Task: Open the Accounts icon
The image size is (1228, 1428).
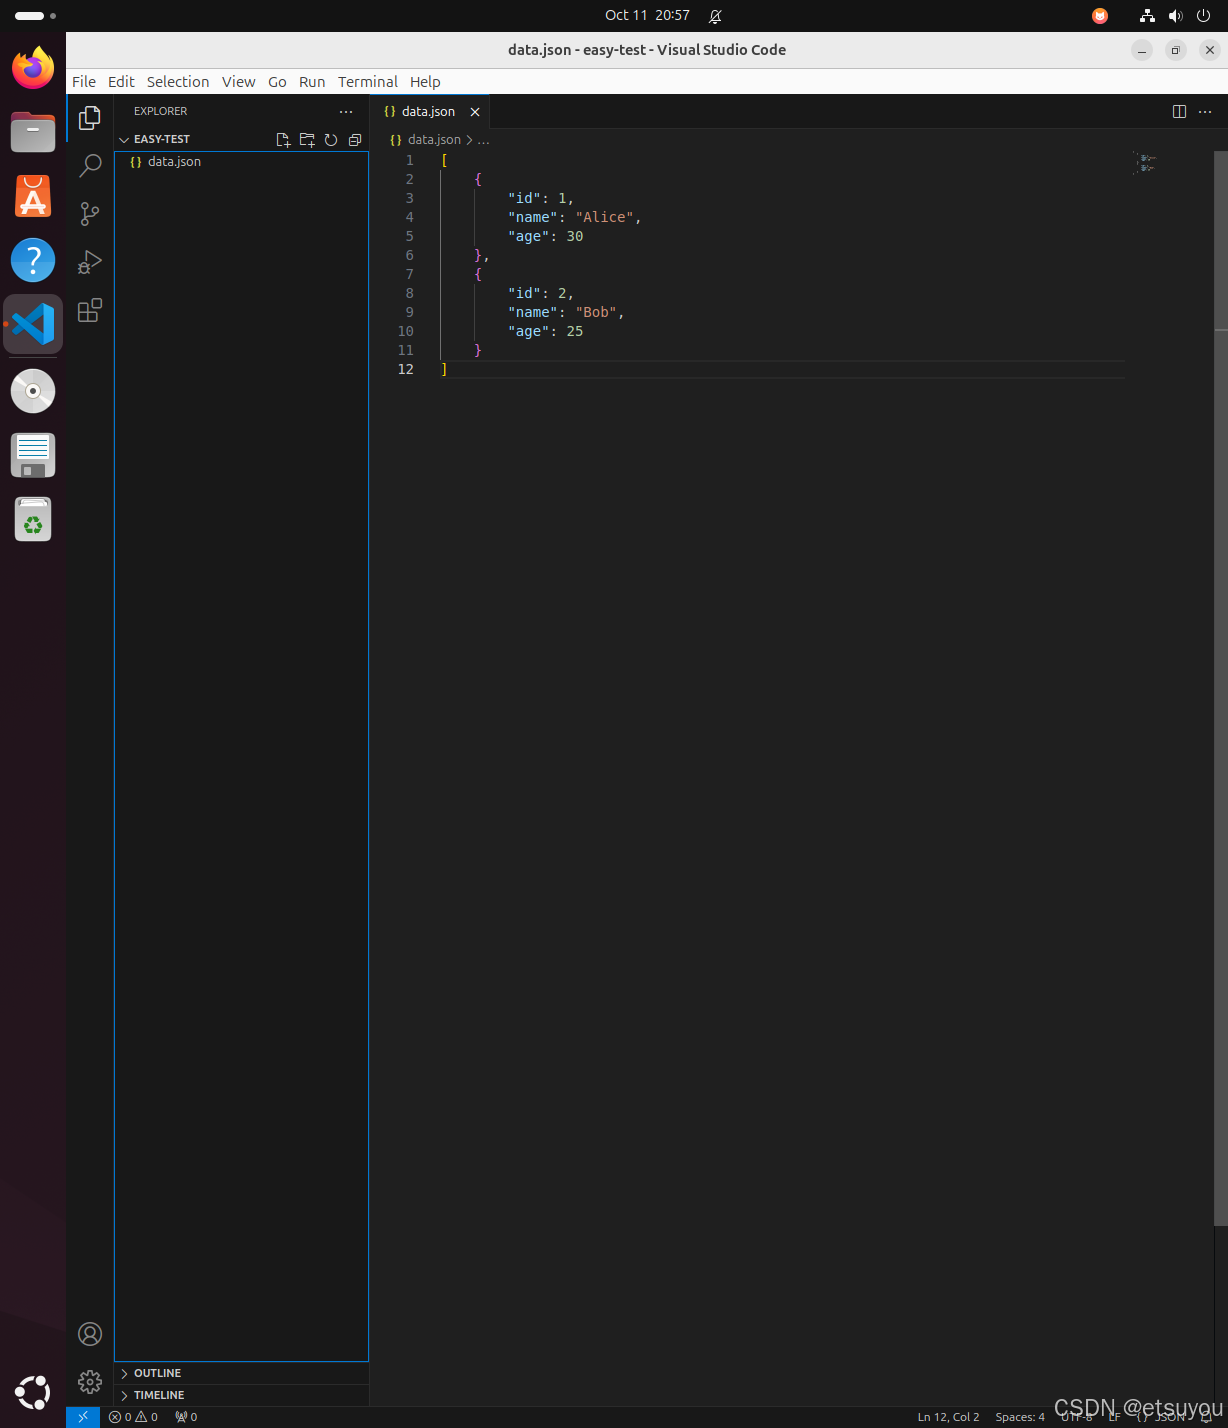Action: point(90,1334)
